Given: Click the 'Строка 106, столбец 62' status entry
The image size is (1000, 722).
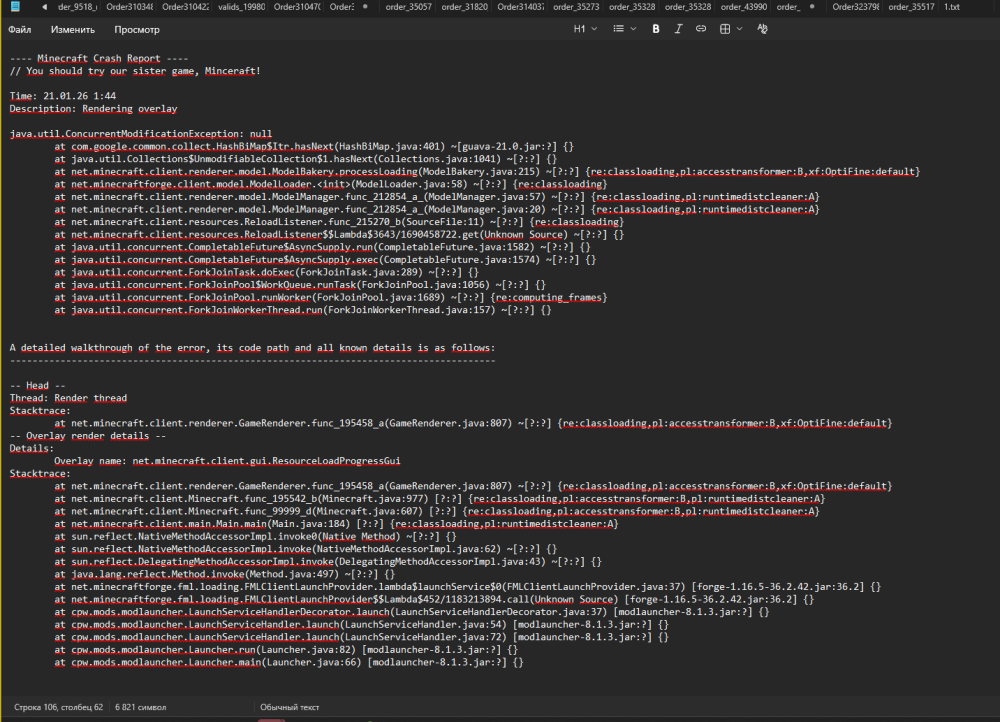Looking at the screenshot, I should click(59, 707).
